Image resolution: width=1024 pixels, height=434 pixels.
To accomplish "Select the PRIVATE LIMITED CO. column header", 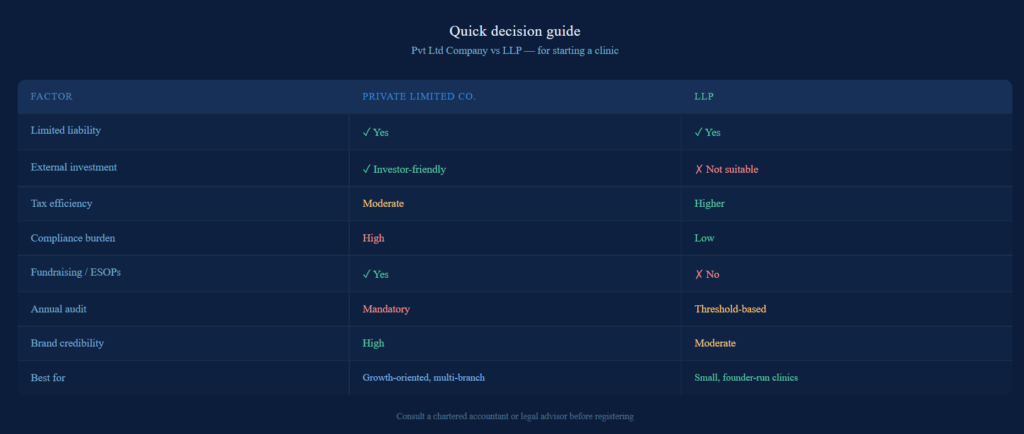I will pyautogui.click(x=419, y=97).
